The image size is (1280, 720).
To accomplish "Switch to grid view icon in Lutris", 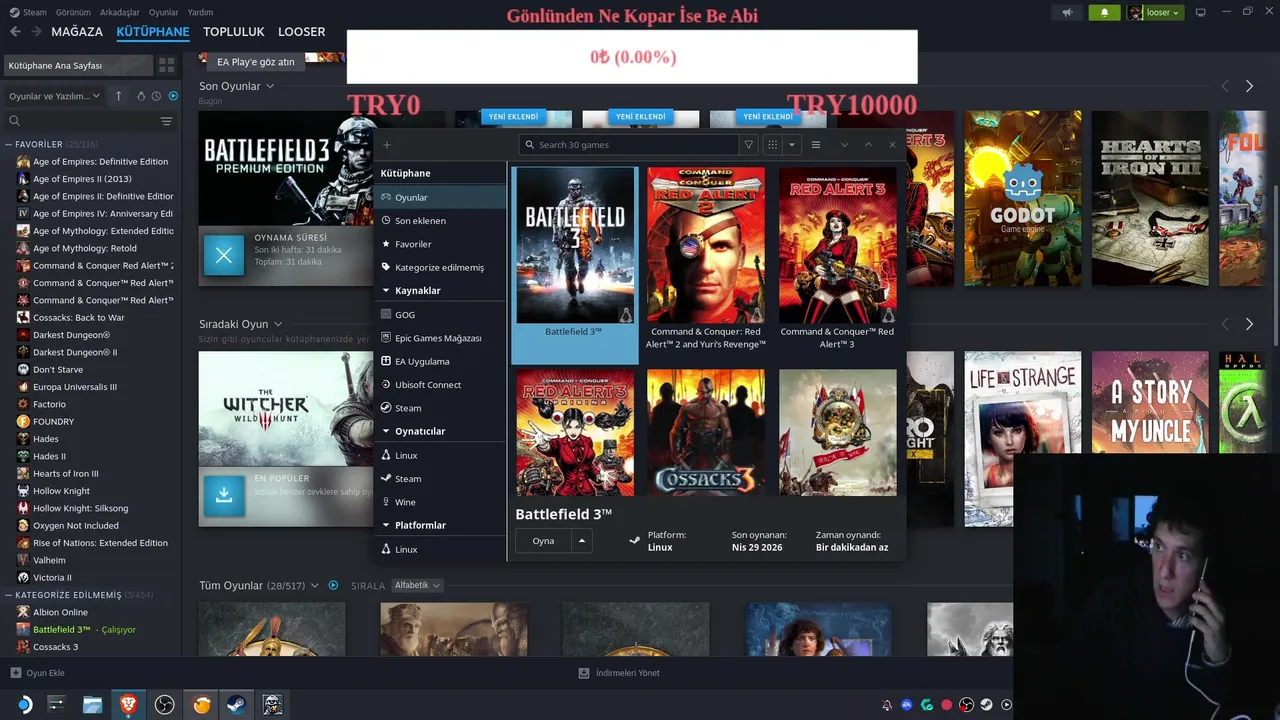I will coord(772,145).
